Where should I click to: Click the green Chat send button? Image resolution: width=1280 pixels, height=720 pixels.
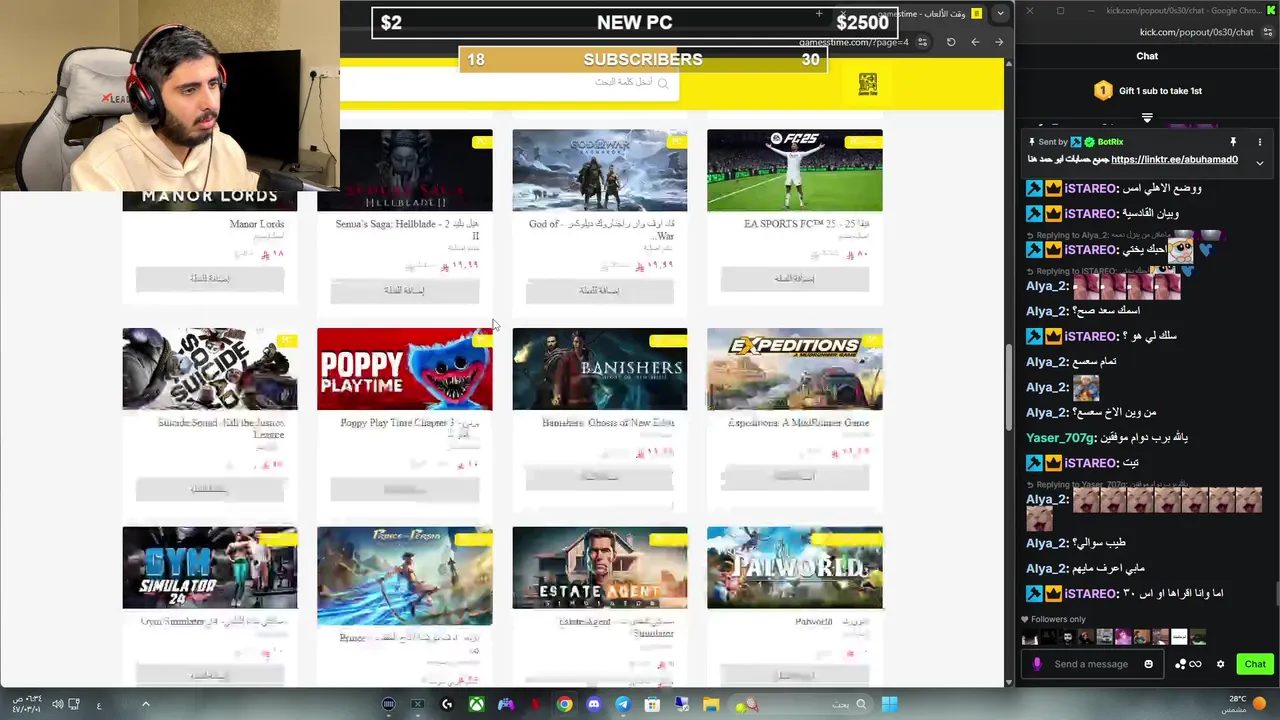(1255, 664)
